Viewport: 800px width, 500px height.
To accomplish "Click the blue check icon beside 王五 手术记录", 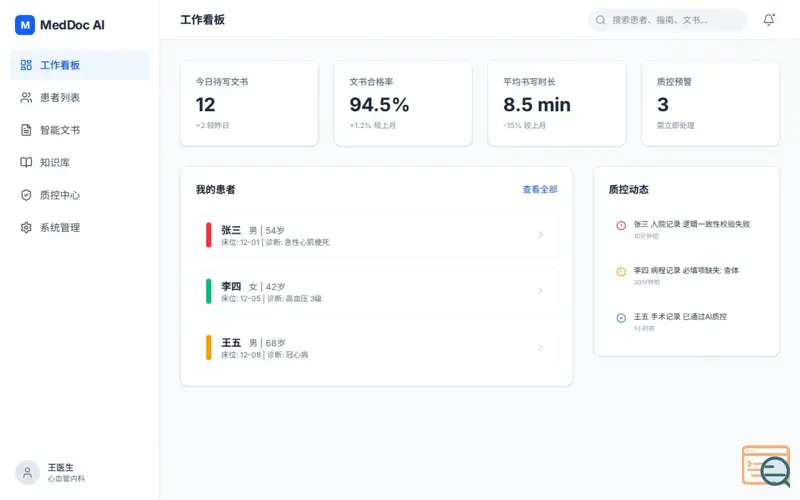I will [x=621, y=318].
